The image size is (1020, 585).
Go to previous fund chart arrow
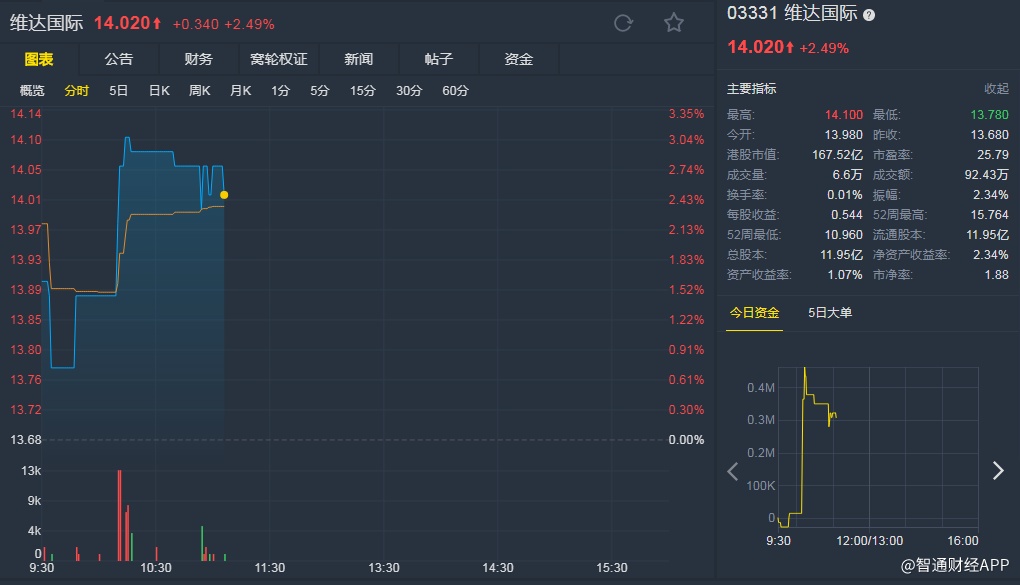[733, 471]
